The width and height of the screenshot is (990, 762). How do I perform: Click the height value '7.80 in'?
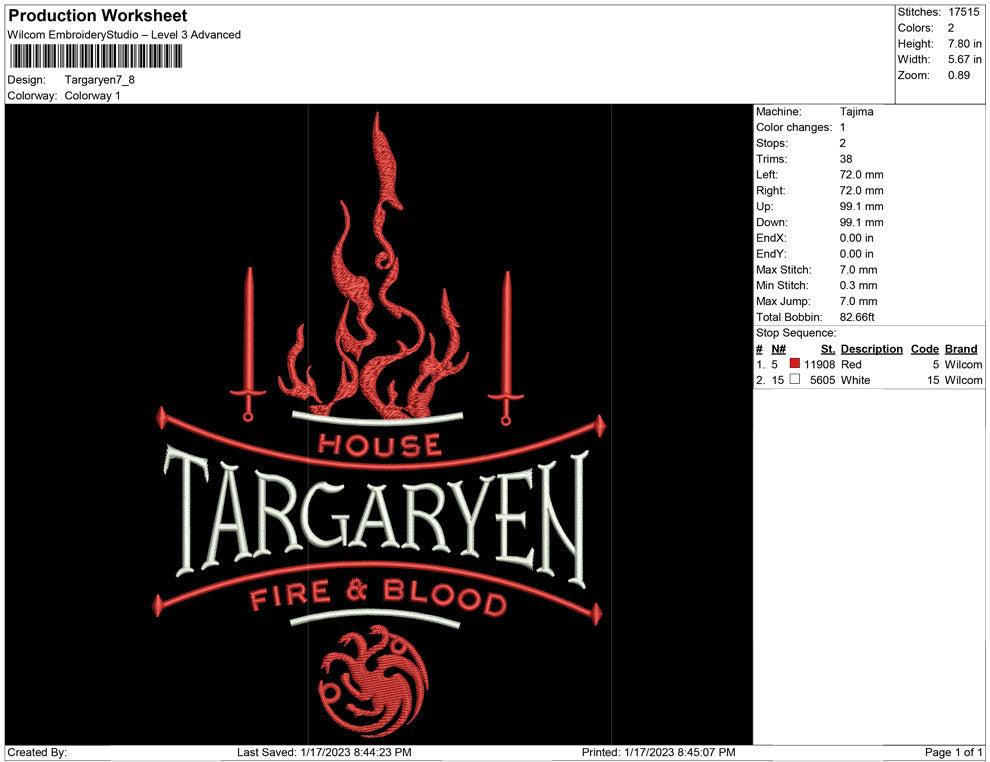965,44
